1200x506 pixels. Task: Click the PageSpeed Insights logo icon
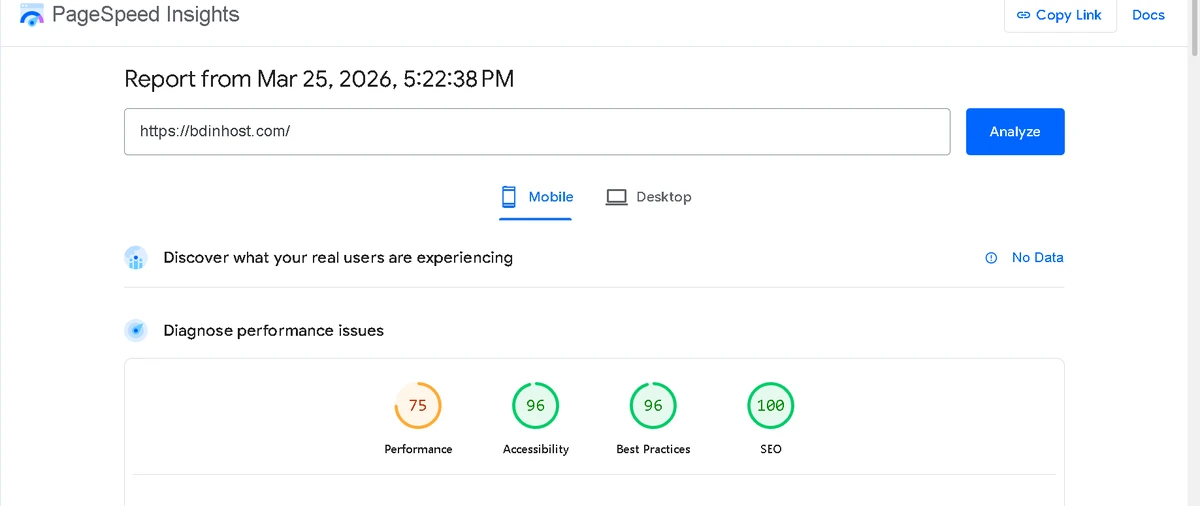click(32, 14)
